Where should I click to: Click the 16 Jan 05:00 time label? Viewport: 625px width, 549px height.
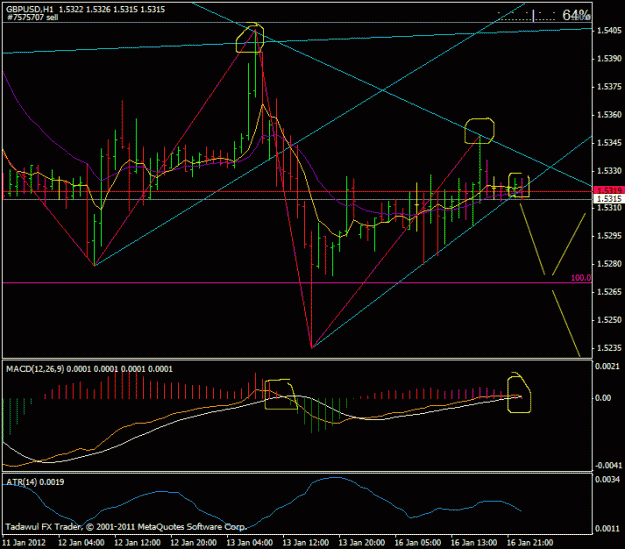click(x=418, y=543)
